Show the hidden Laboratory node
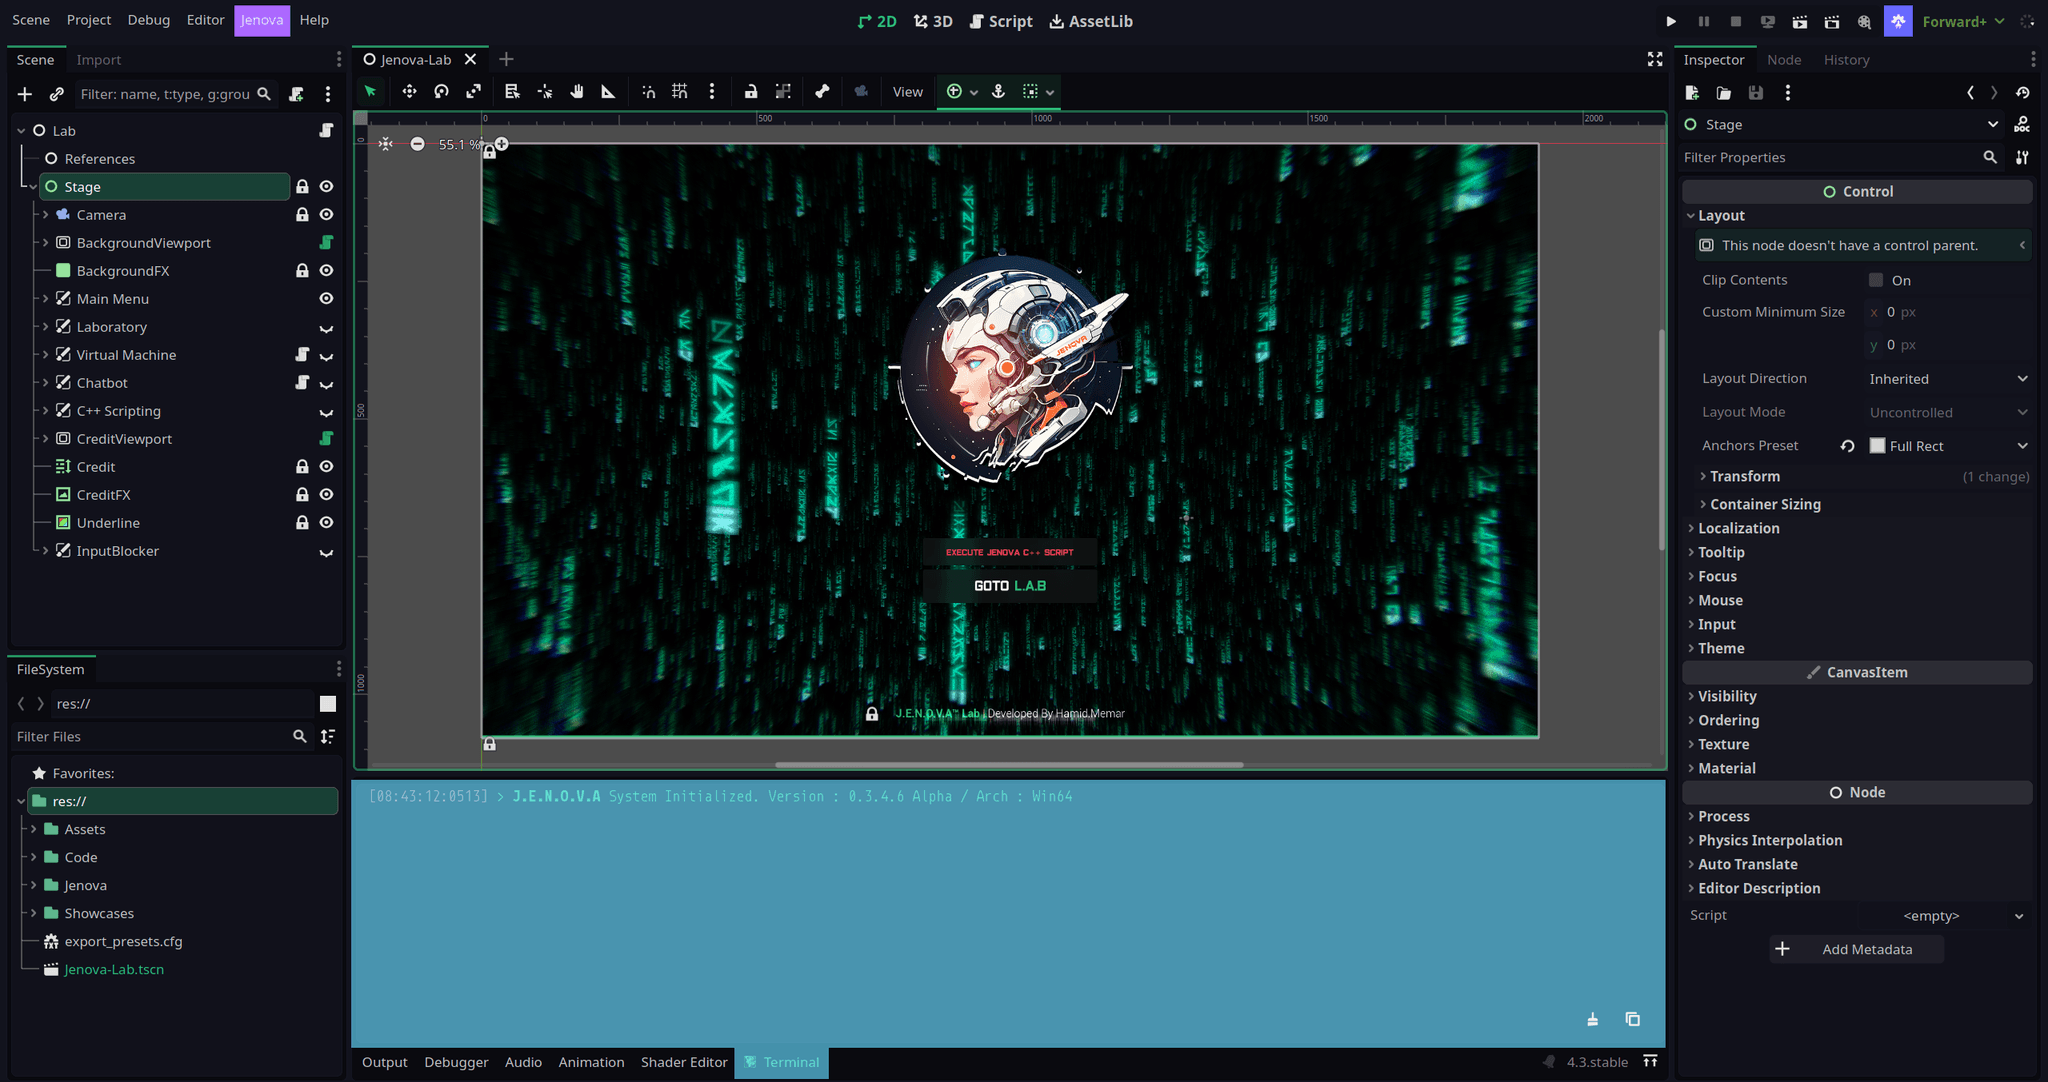Viewport: 2048px width, 1082px height. 326,327
